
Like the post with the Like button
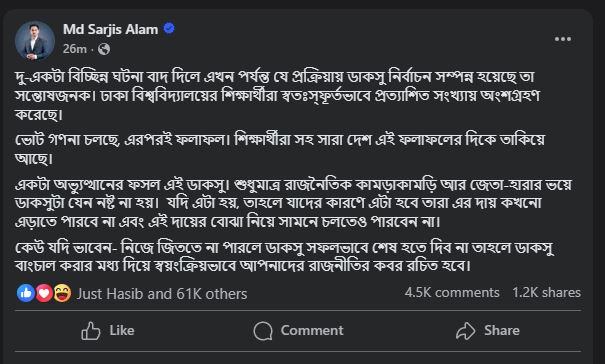pyautogui.click(x=108, y=331)
